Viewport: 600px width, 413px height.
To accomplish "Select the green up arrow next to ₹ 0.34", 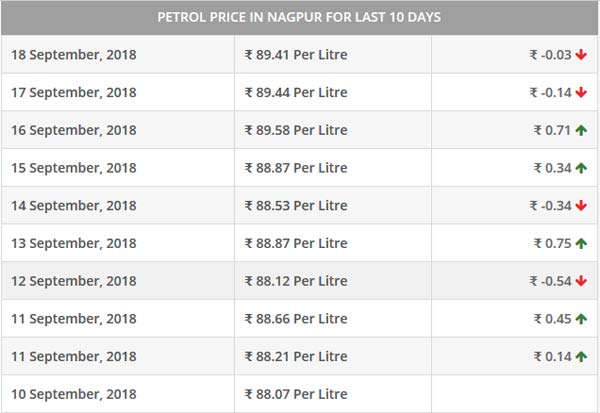I will 581,168.
